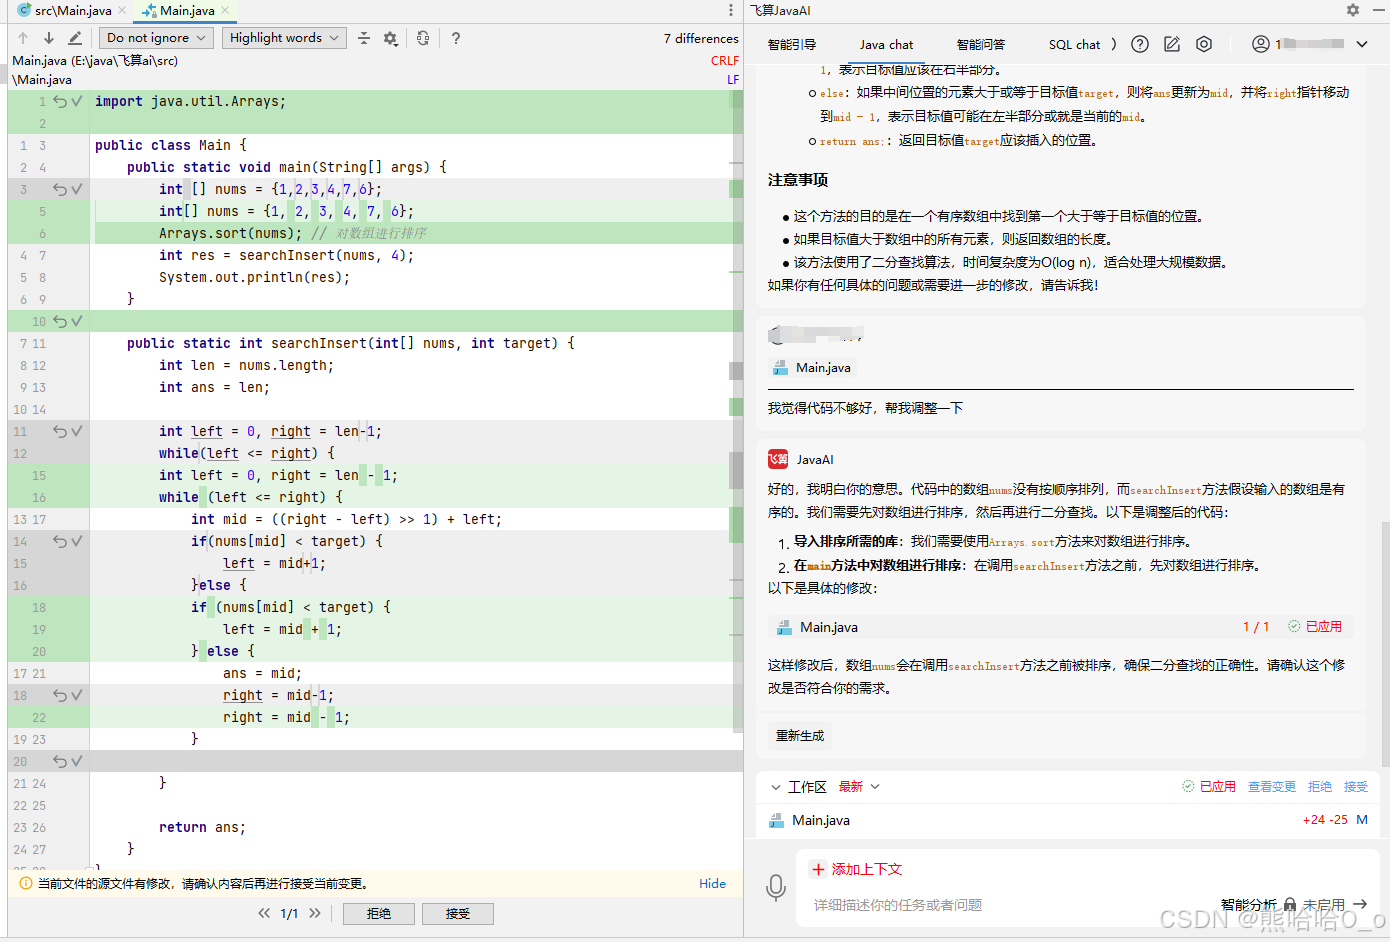Viewport: 1390px width, 942px height.
Task: Accept change checkmark at line 3
Action: [x=77, y=189]
